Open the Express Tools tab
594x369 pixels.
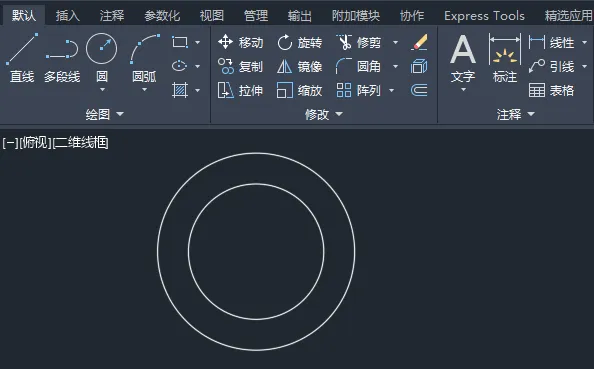(x=484, y=16)
